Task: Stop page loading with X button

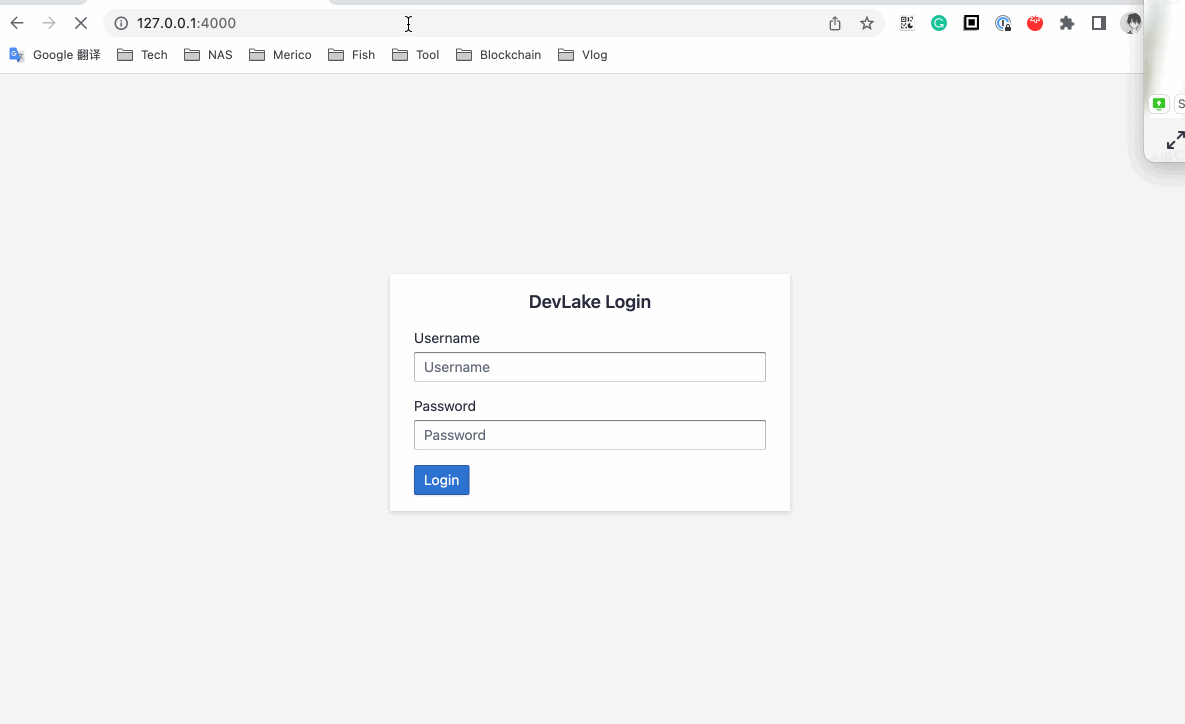Action: tap(81, 23)
